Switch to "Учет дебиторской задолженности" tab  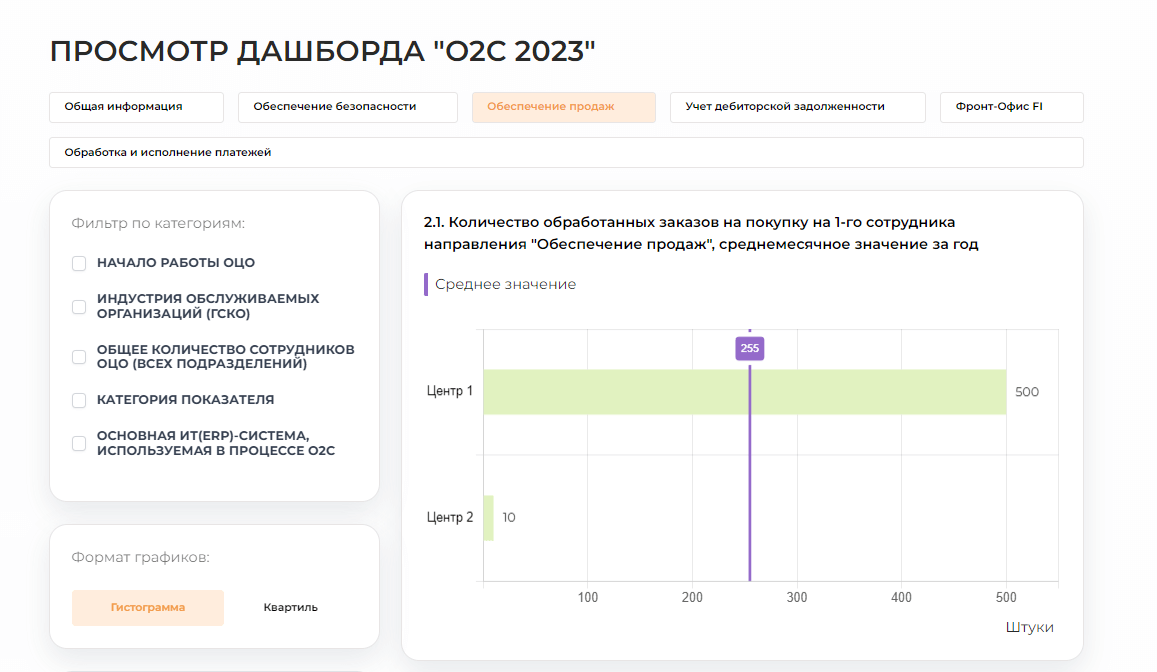point(797,107)
